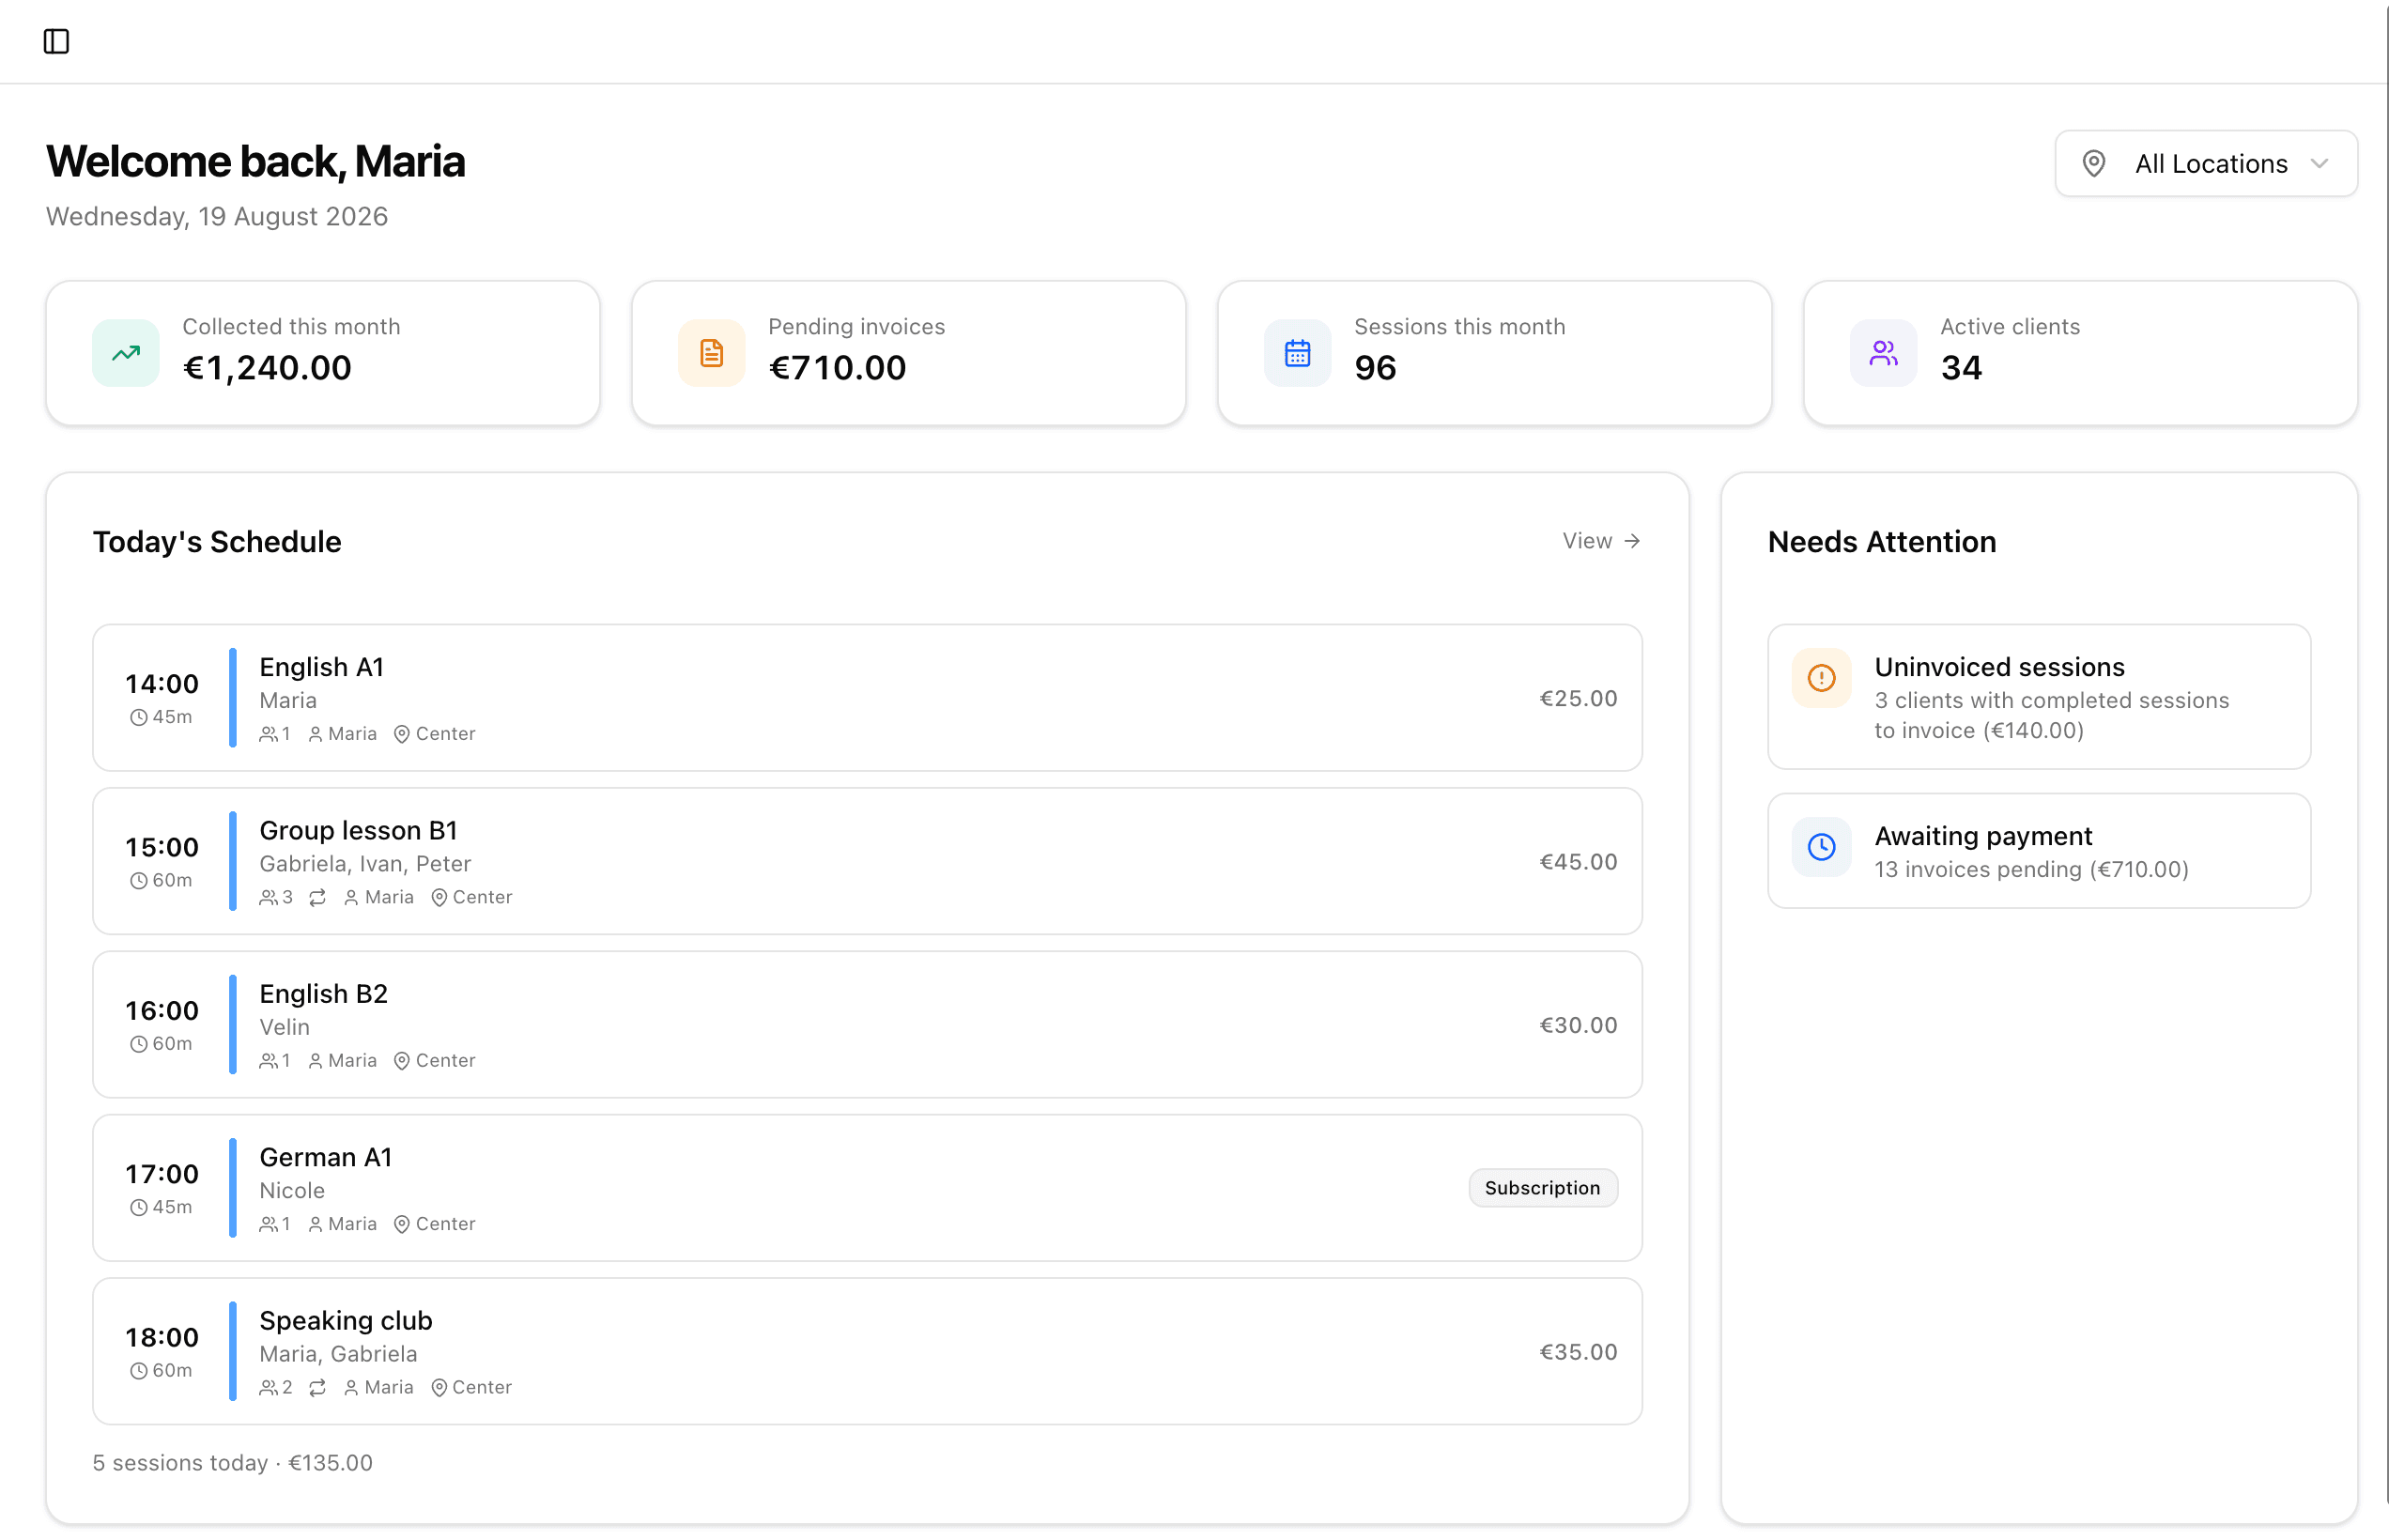Click the Subscription badge on German A1
This screenshot has width=2389, height=1540.
coord(1542,1188)
